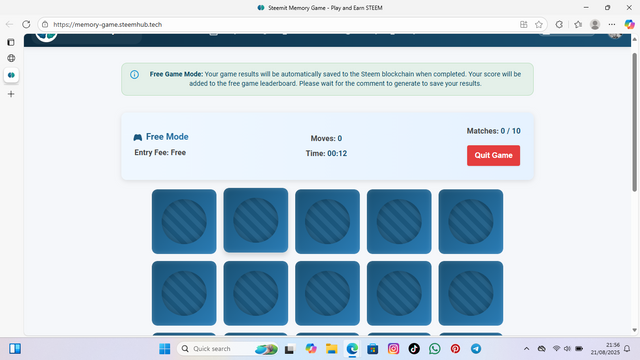Open the Windows Start menu
Image resolution: width=640 pixels, height=360 pixels.
[164, 349]
